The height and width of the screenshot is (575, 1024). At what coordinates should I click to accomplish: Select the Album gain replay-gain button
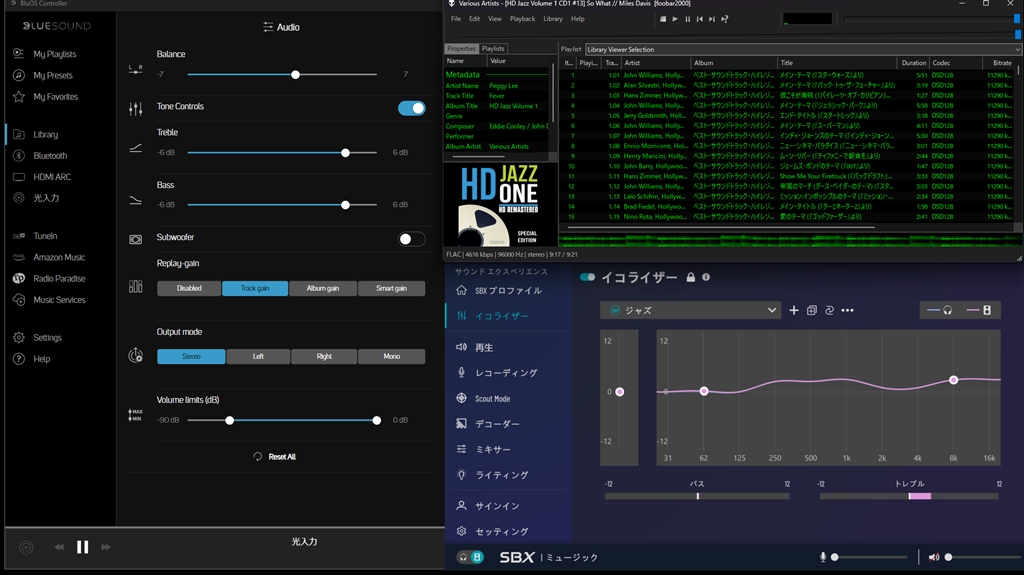tap(323, 288)
